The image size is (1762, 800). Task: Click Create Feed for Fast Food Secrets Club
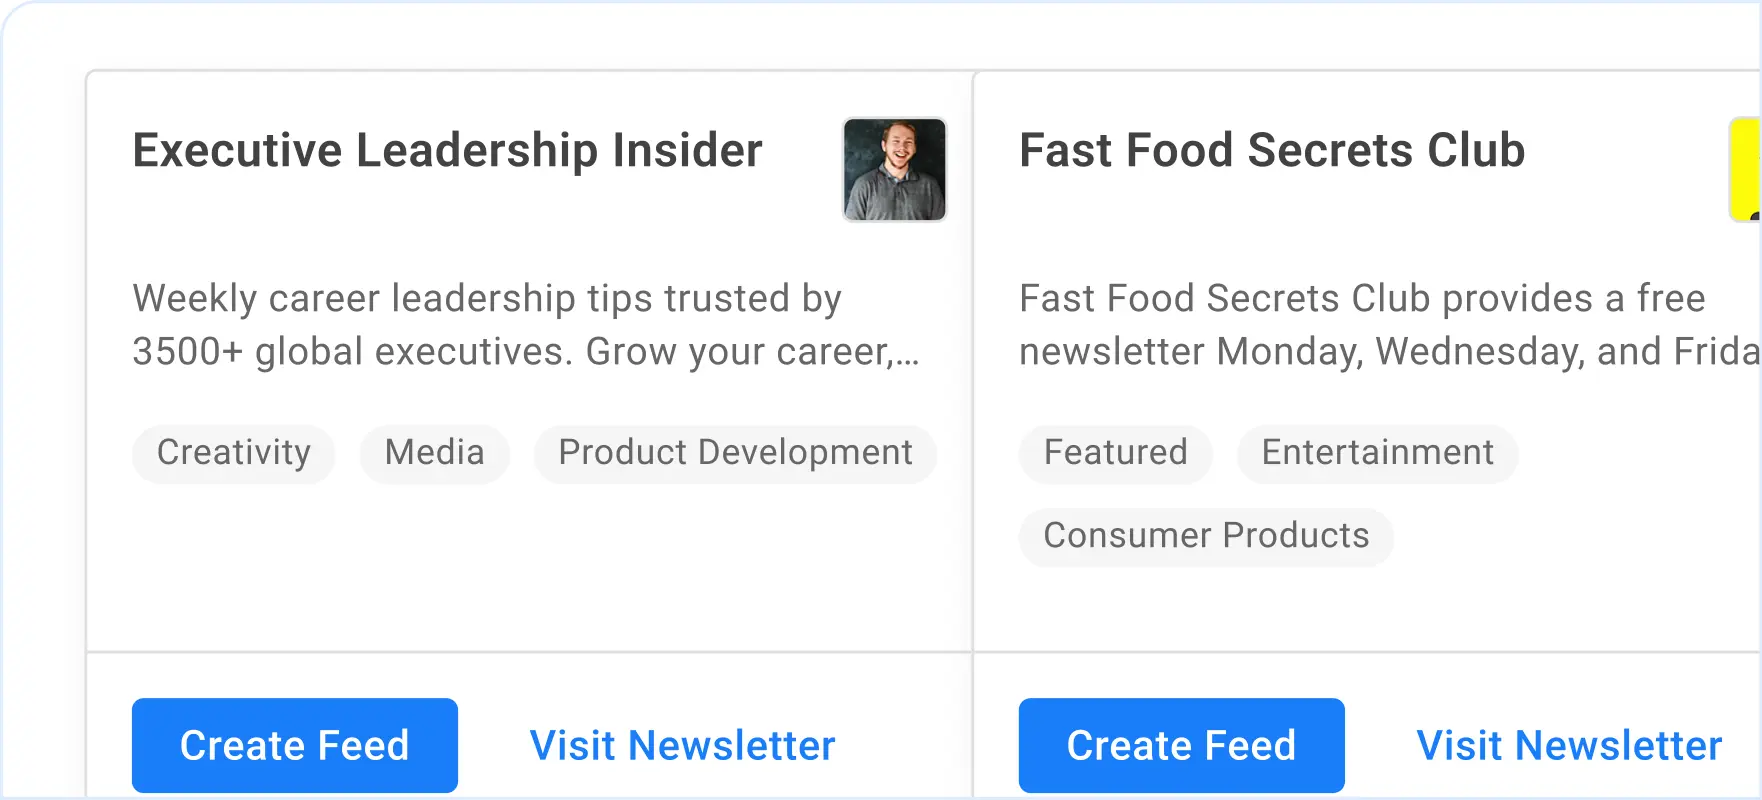click(x=1181, y=744)
